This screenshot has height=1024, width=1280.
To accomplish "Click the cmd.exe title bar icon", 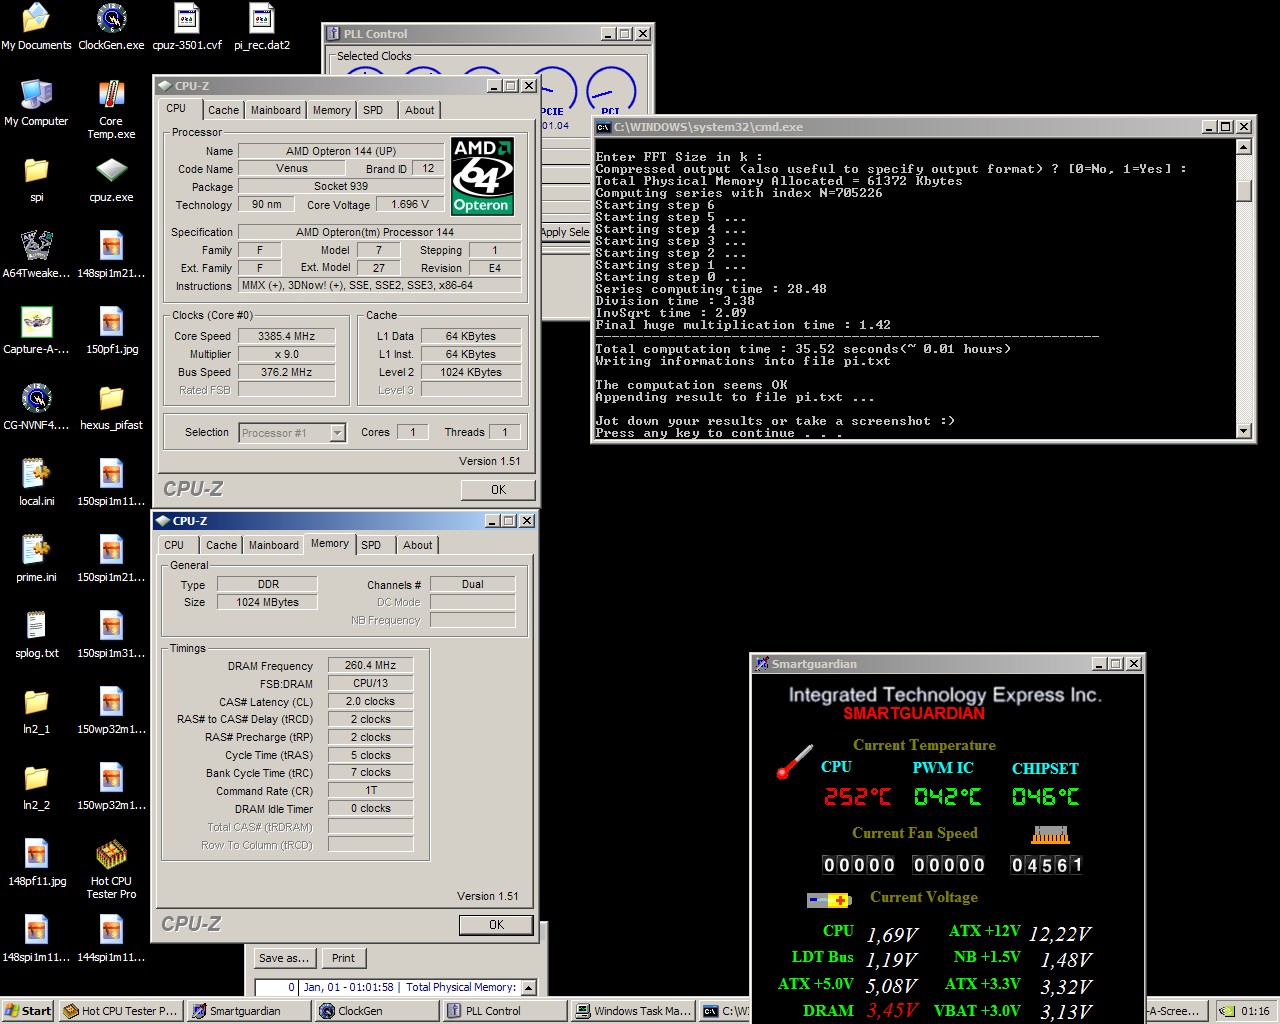I will 603,127.
